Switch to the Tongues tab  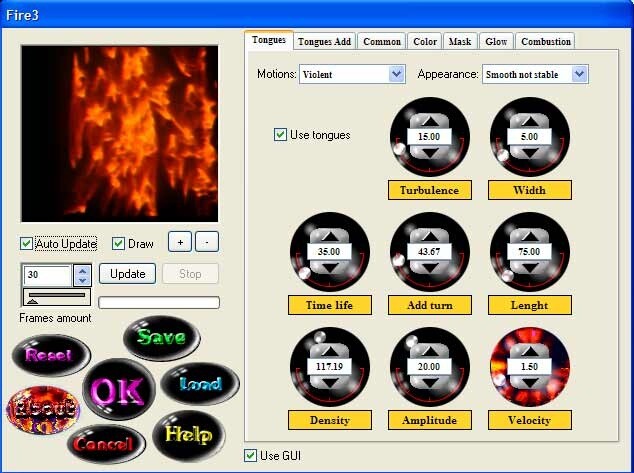[x=269, y=40]
